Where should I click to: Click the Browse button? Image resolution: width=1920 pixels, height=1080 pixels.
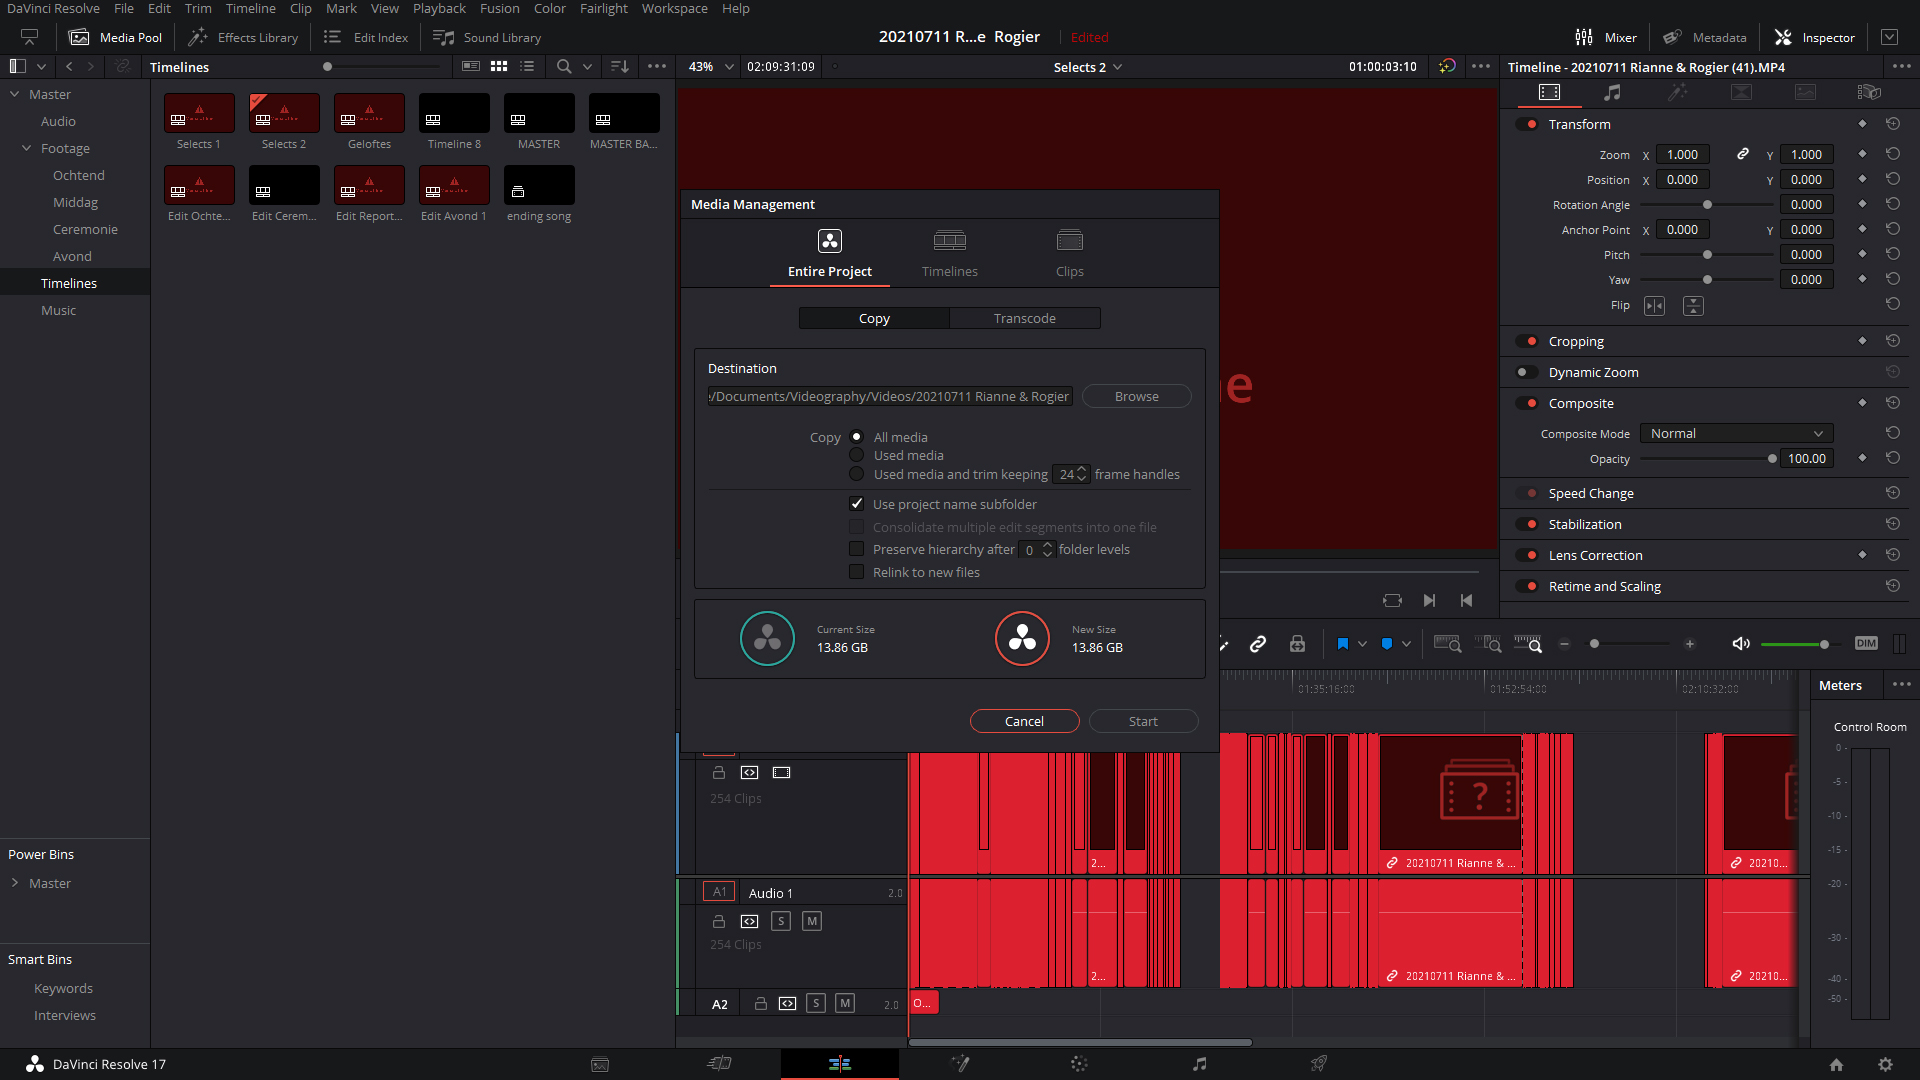pos(1137,397)
